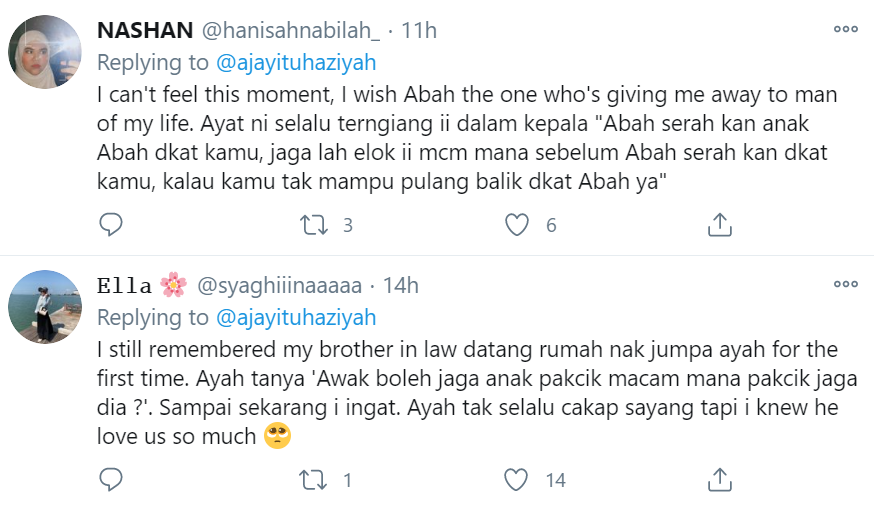The image size is (874, 508).
Task: Like the tweet by Ella
Action: (516, 481)
